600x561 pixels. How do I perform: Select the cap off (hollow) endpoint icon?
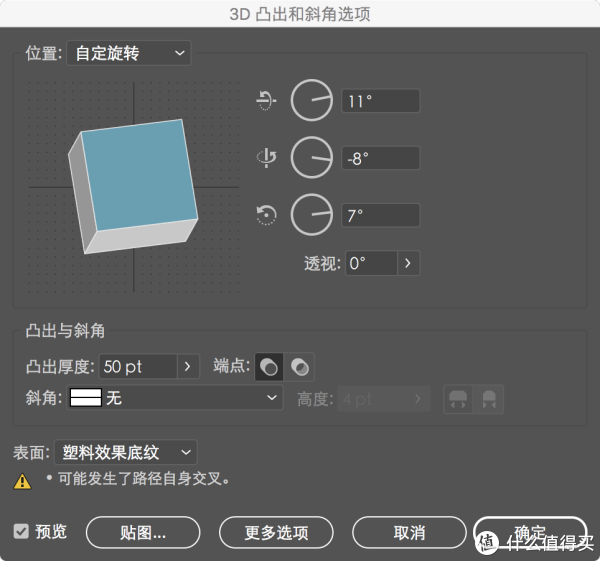(x=299, y=367)
